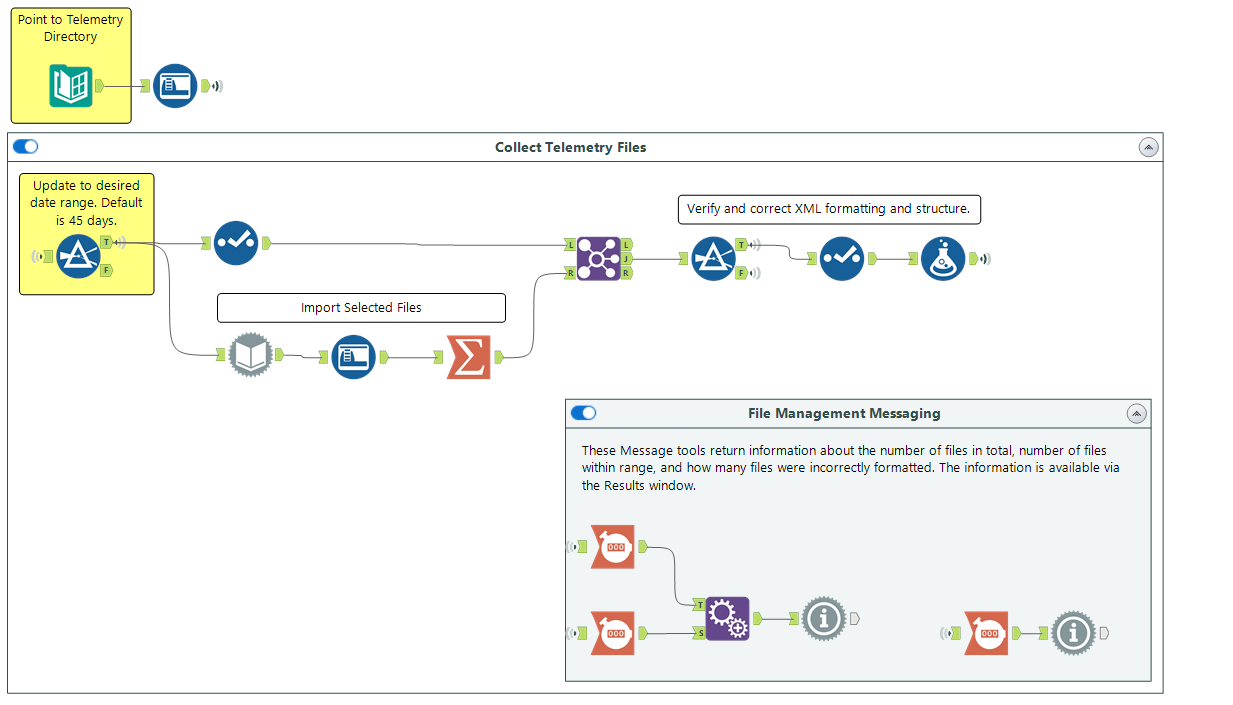The image size is (1233, 705).
Task: Collapse the File Management Messaging container
Action: [1136, 413]
